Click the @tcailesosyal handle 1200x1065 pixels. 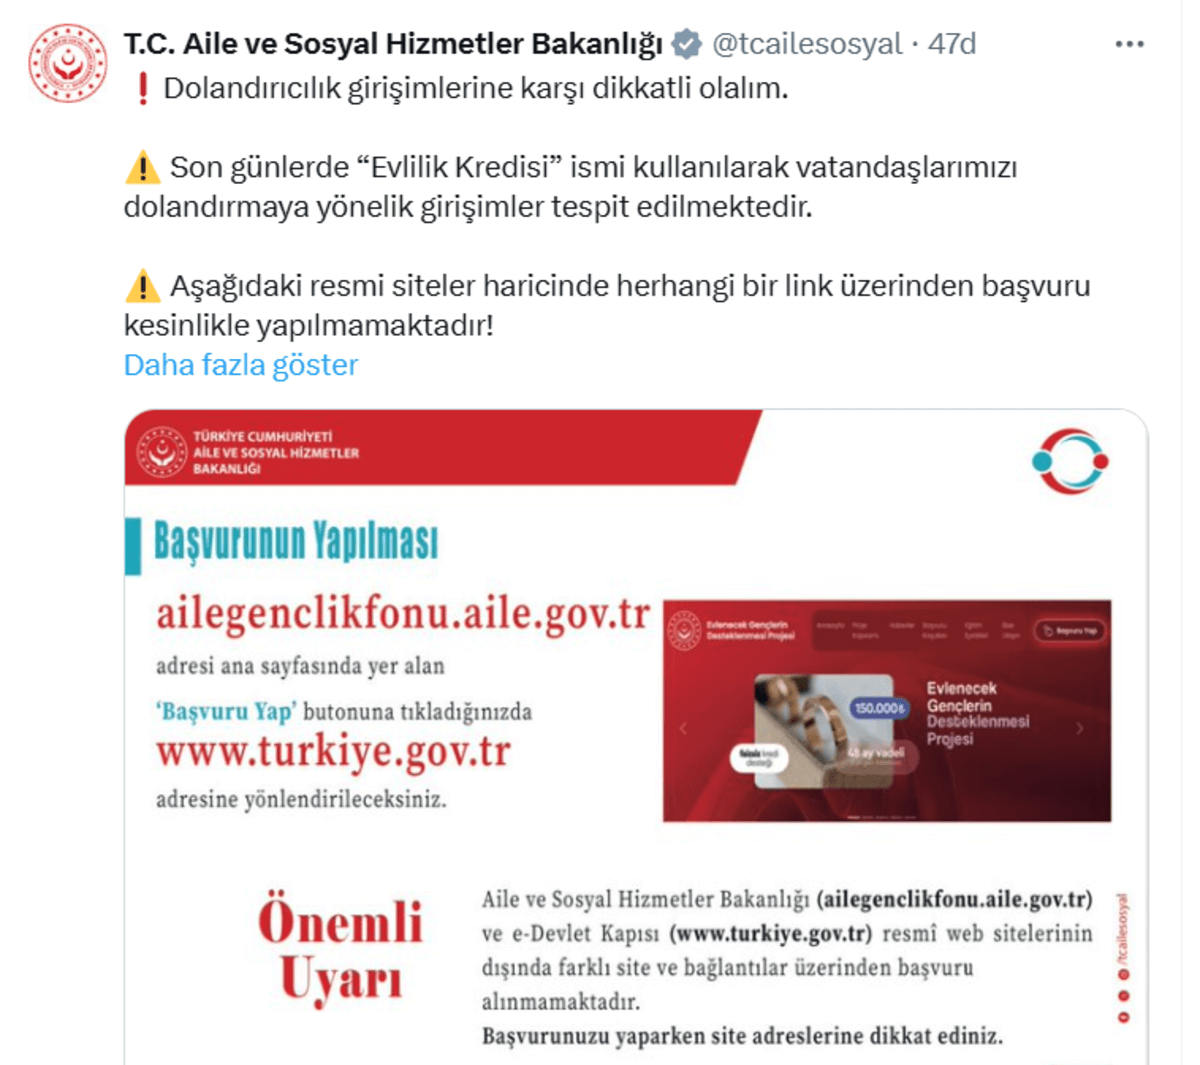pyautogui.click(x=807, y=44)
